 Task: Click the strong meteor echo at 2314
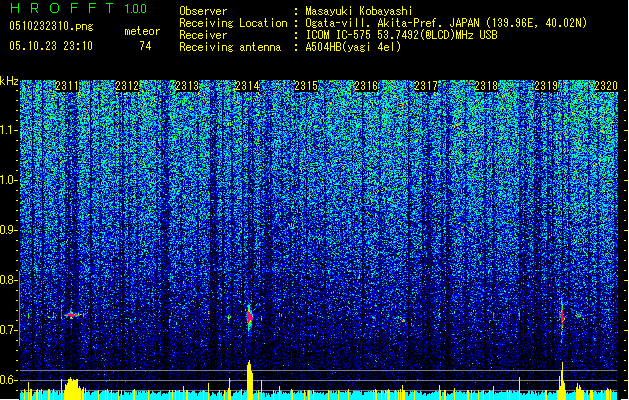pyautogui.click(x=250, y=317)
